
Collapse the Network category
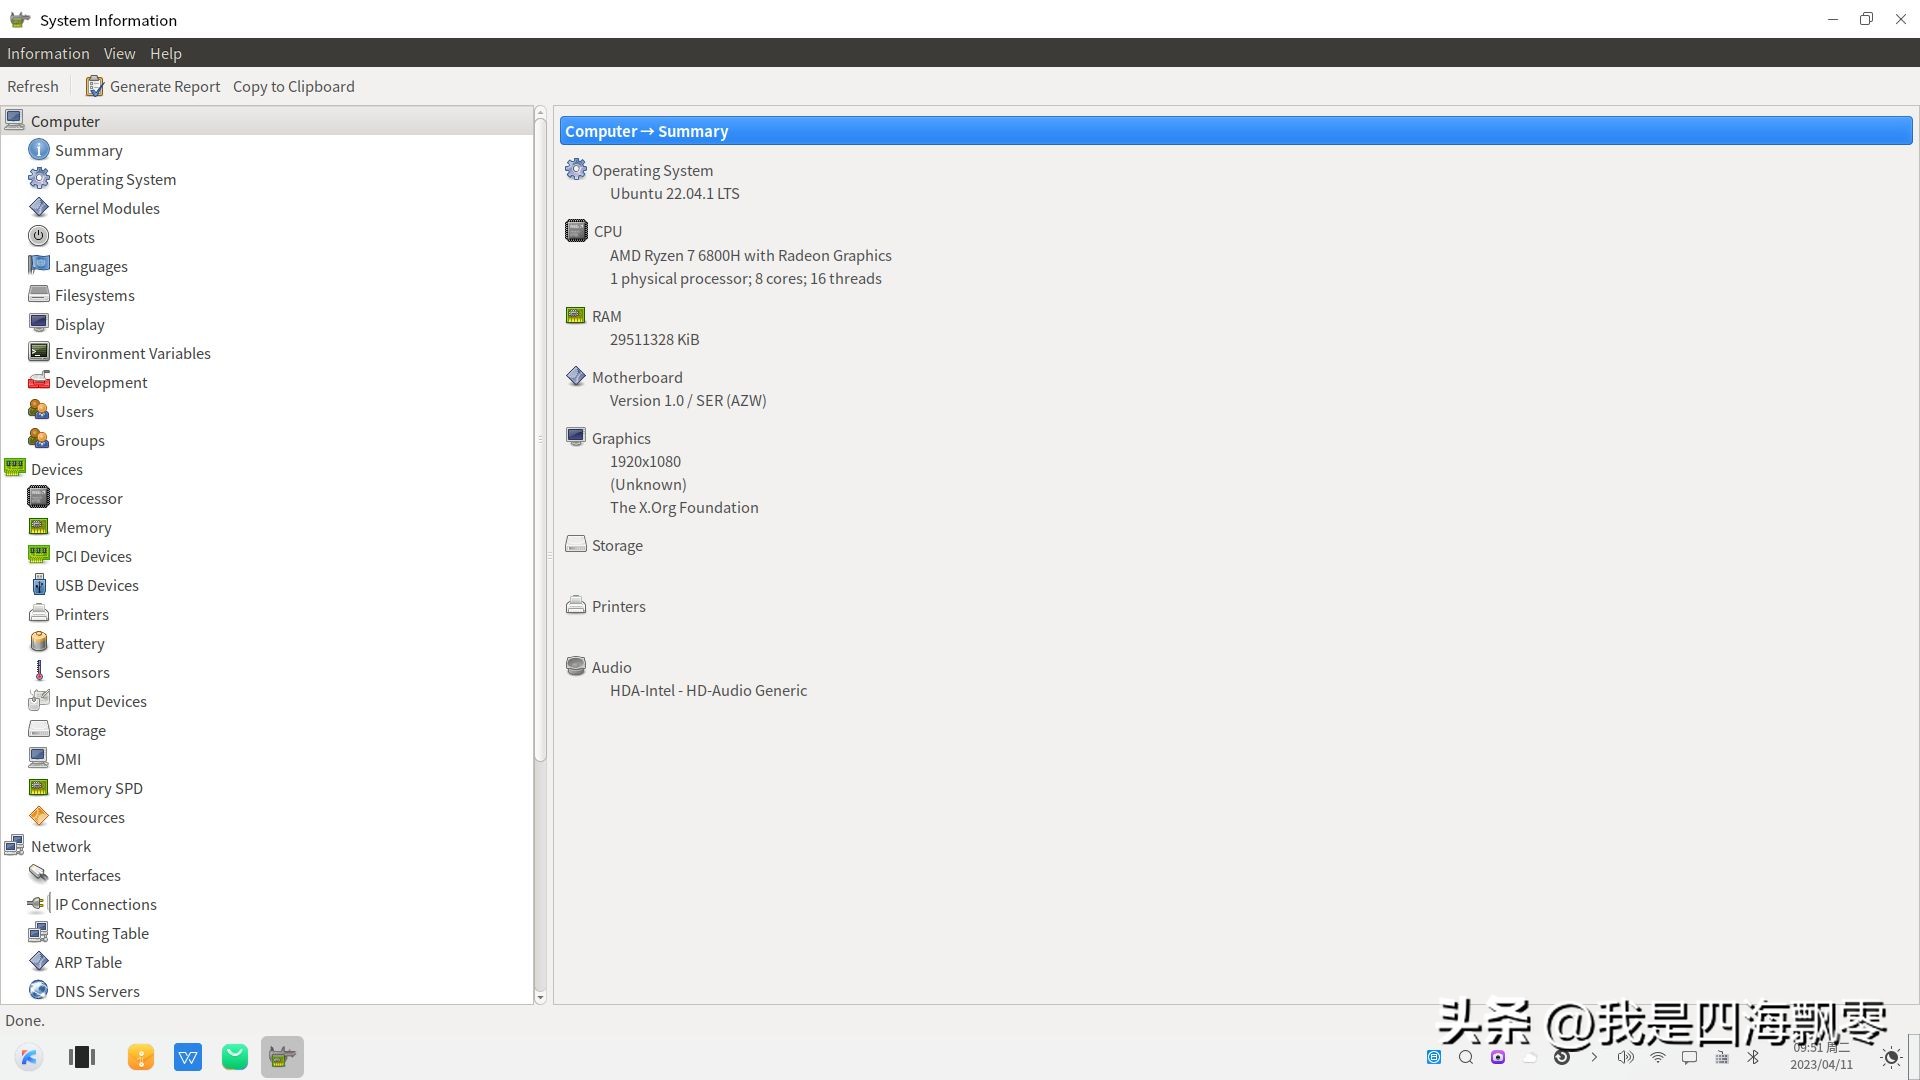pyautogui.click(x=60, y=846)
